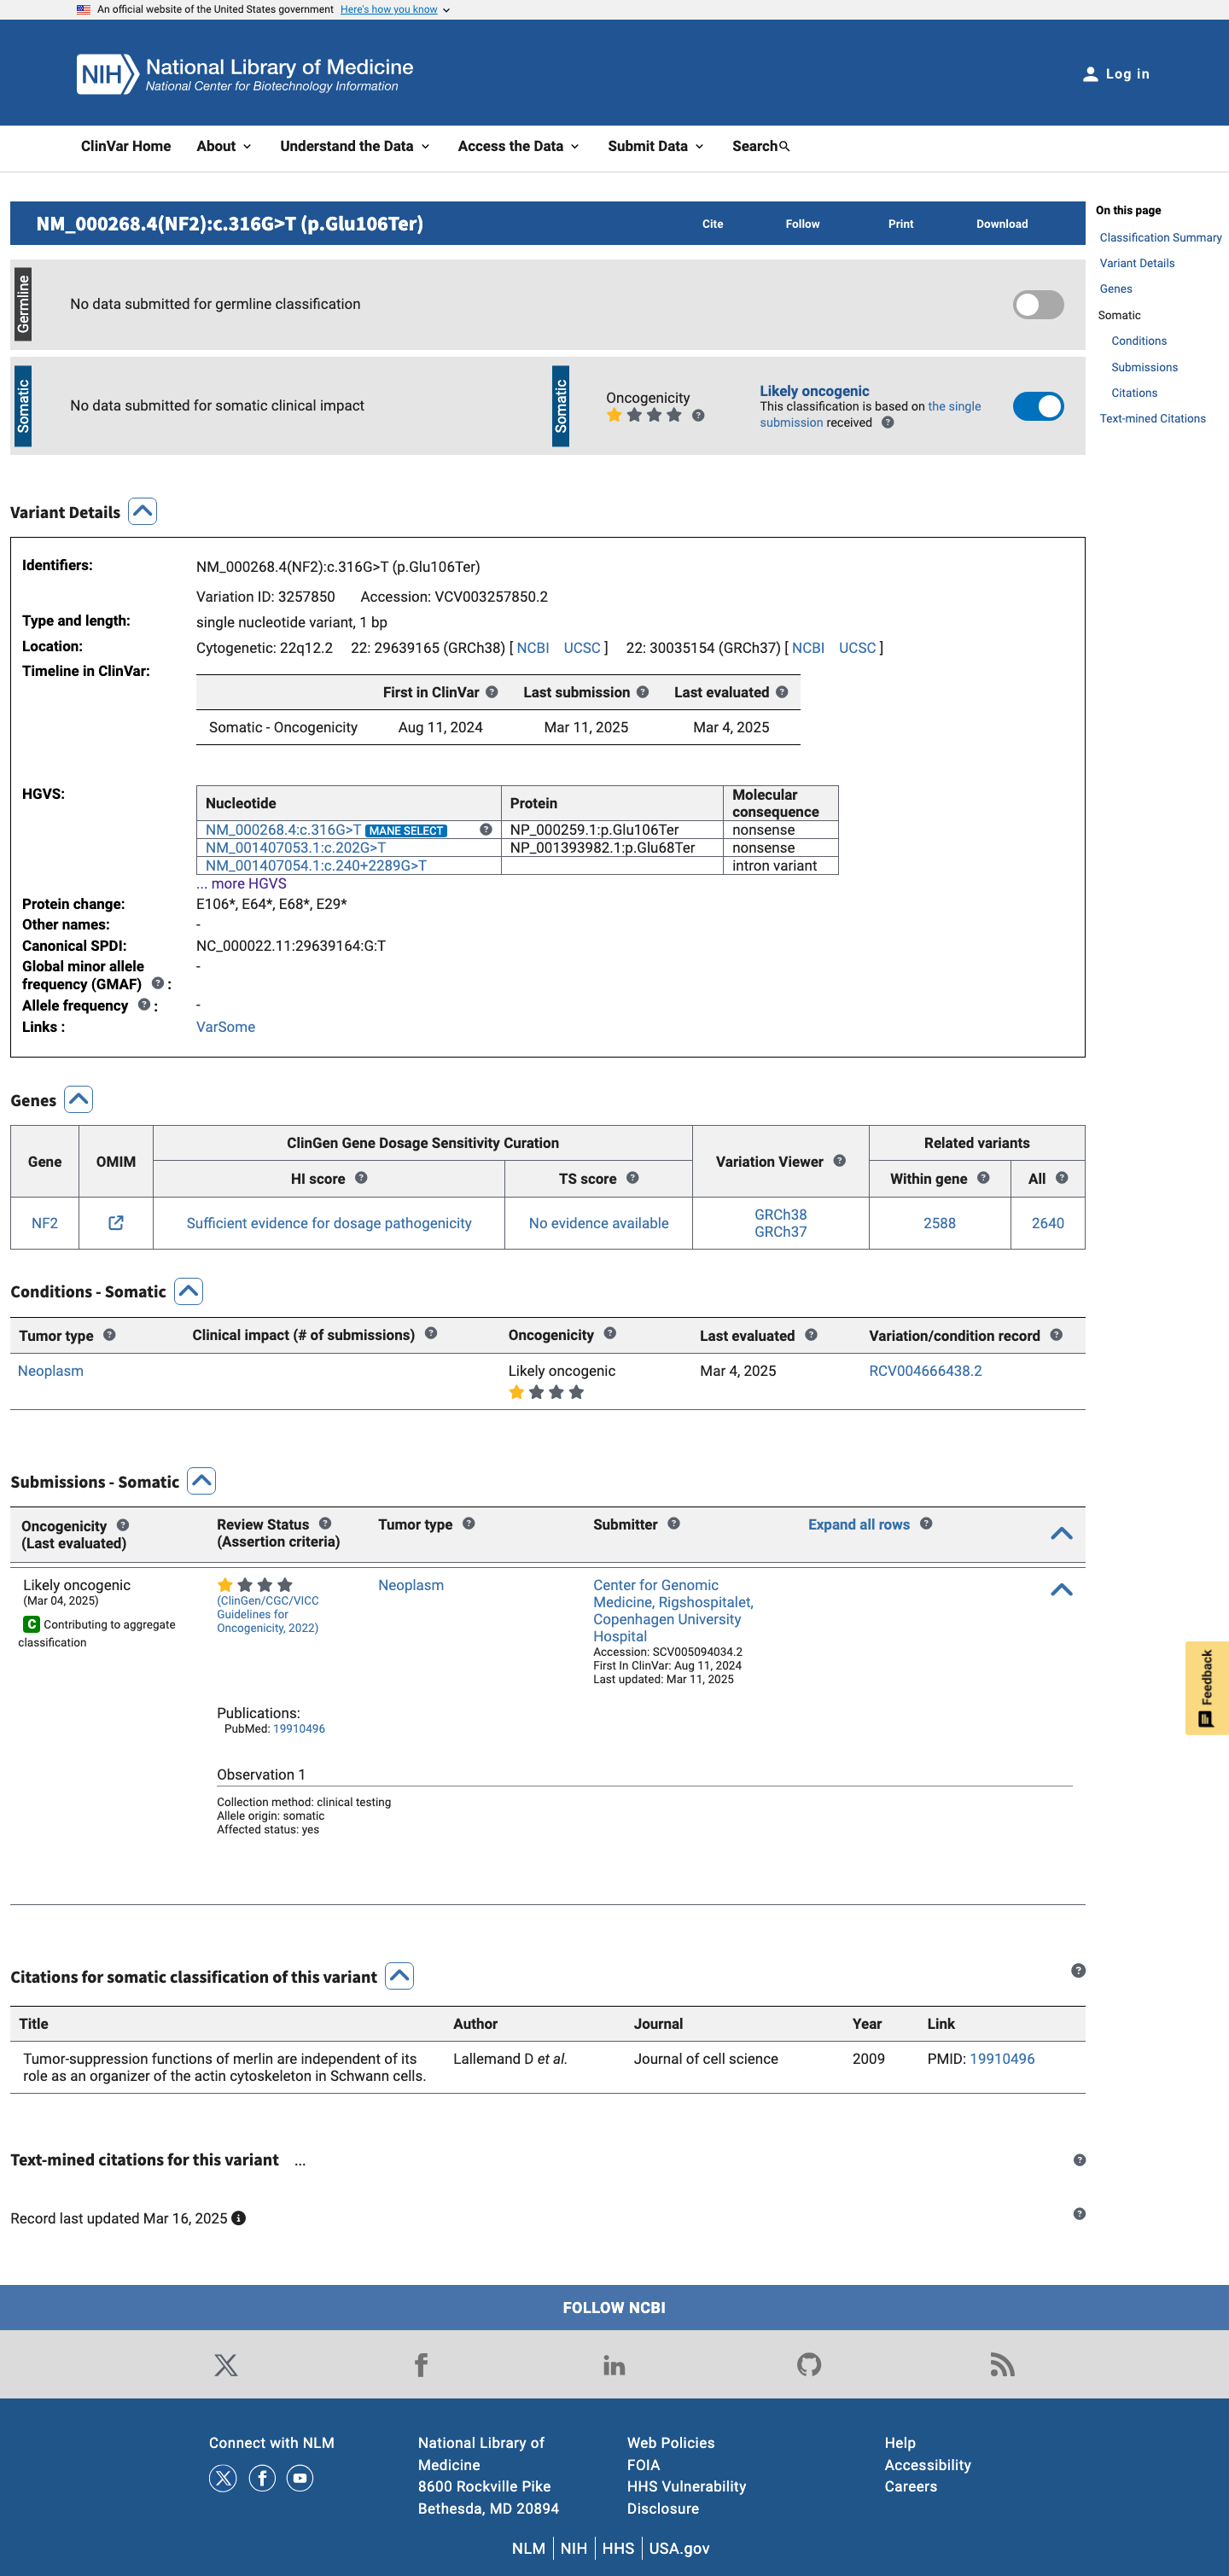Open the Submit Data dropdown
This screenshot has width=1229, height=2576.
(x=656, y=146)
